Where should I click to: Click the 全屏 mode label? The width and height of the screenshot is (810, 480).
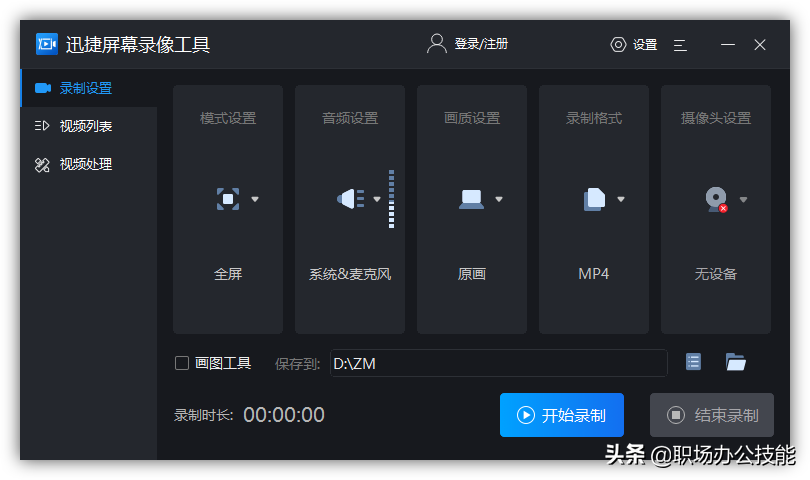coord(228,274)
